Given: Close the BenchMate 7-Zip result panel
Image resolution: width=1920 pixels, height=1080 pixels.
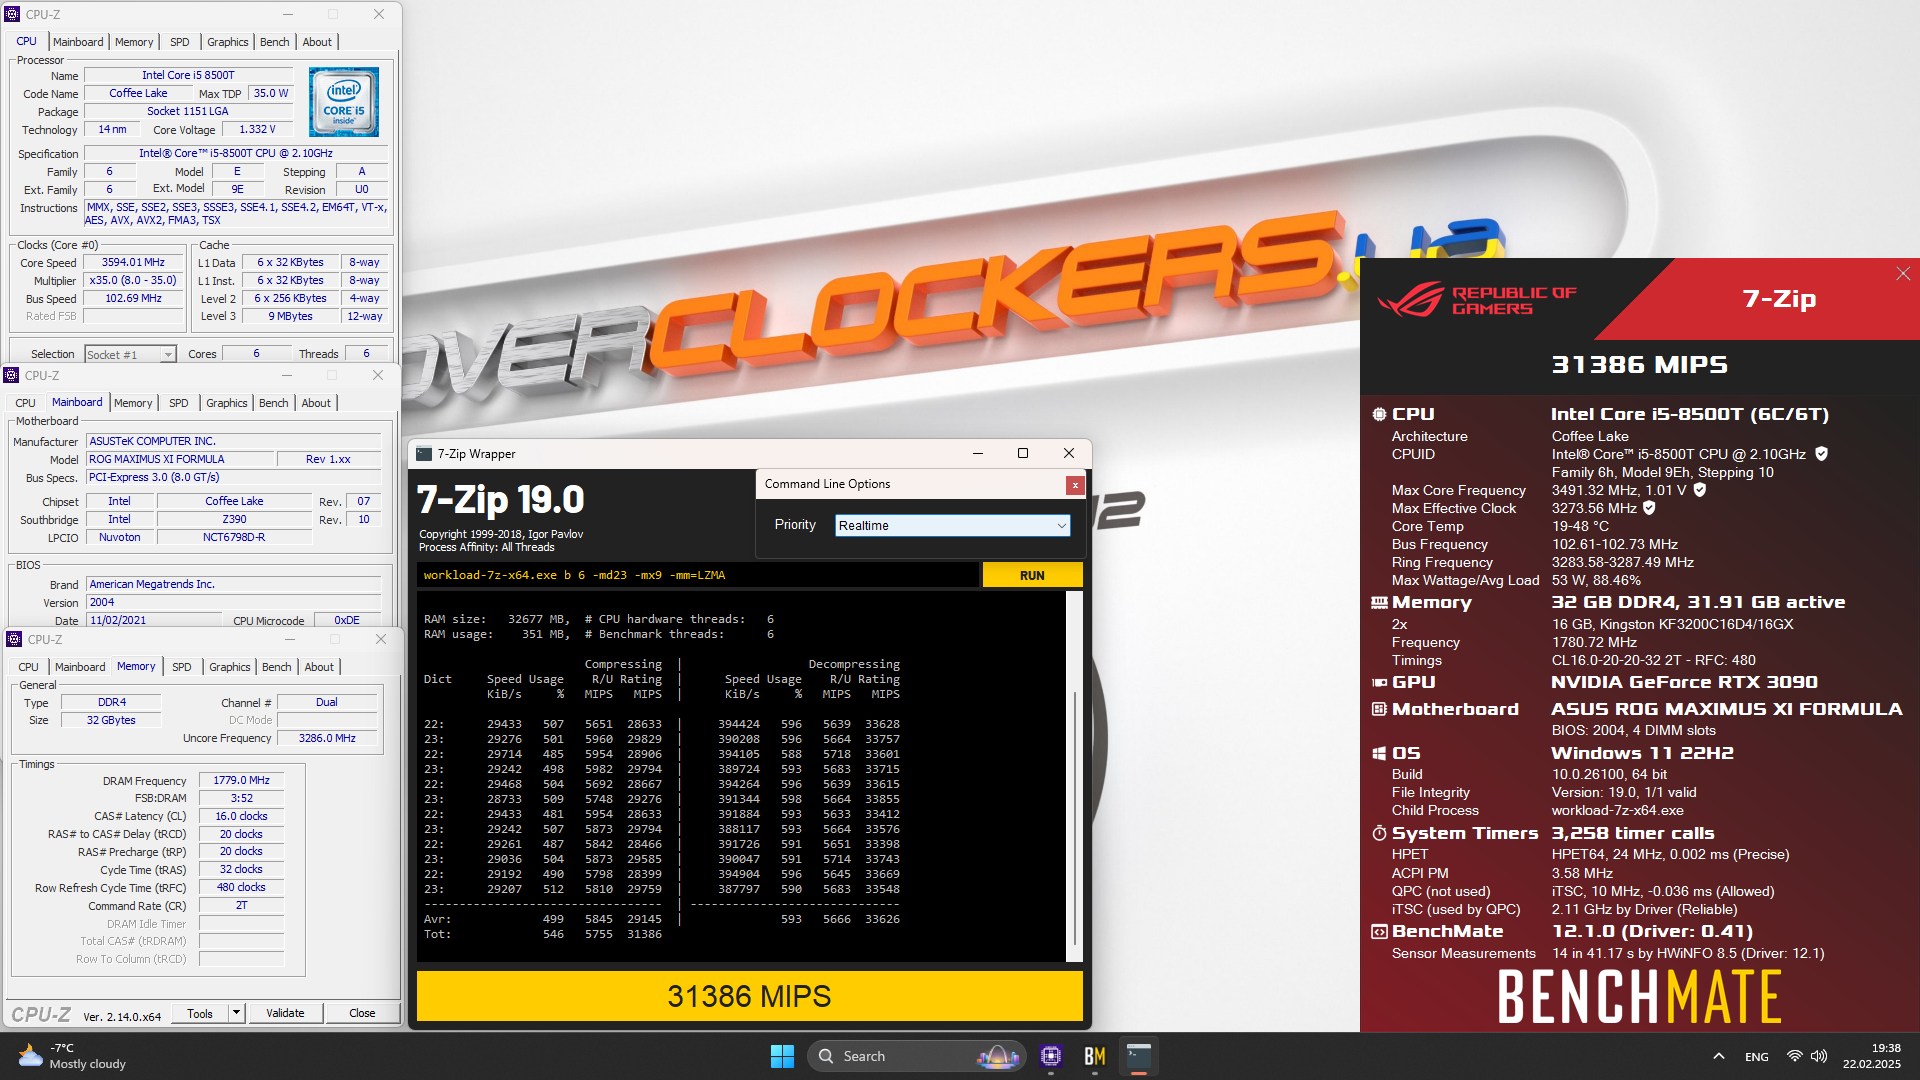Looking at the screenshot, I should pos(1903,274).
